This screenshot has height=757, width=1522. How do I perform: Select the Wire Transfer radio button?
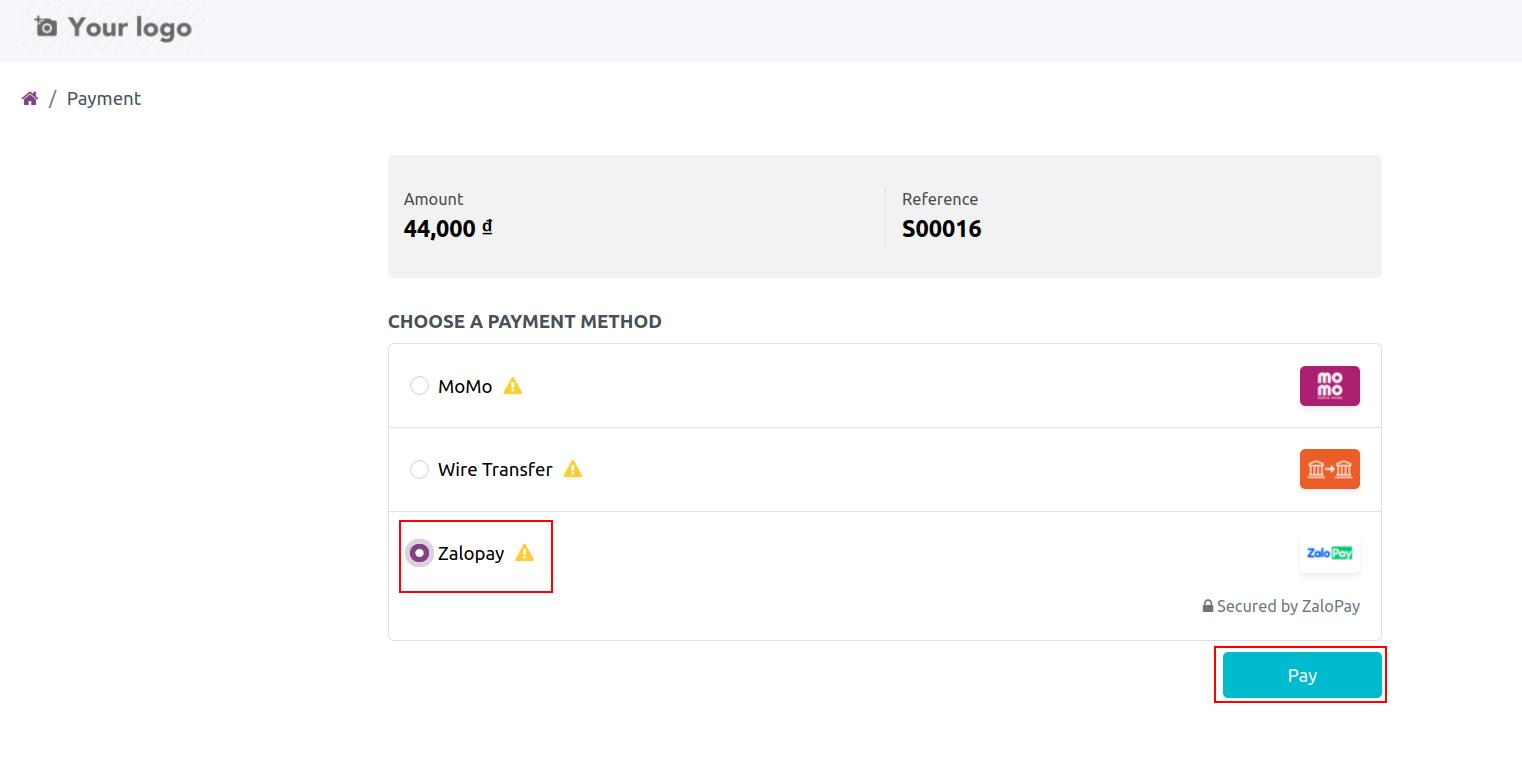(x=420, y=469)
